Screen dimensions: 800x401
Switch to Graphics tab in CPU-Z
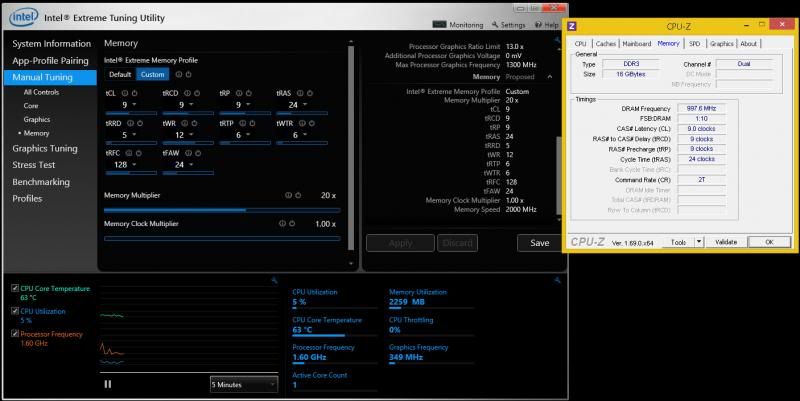[721, 44]
